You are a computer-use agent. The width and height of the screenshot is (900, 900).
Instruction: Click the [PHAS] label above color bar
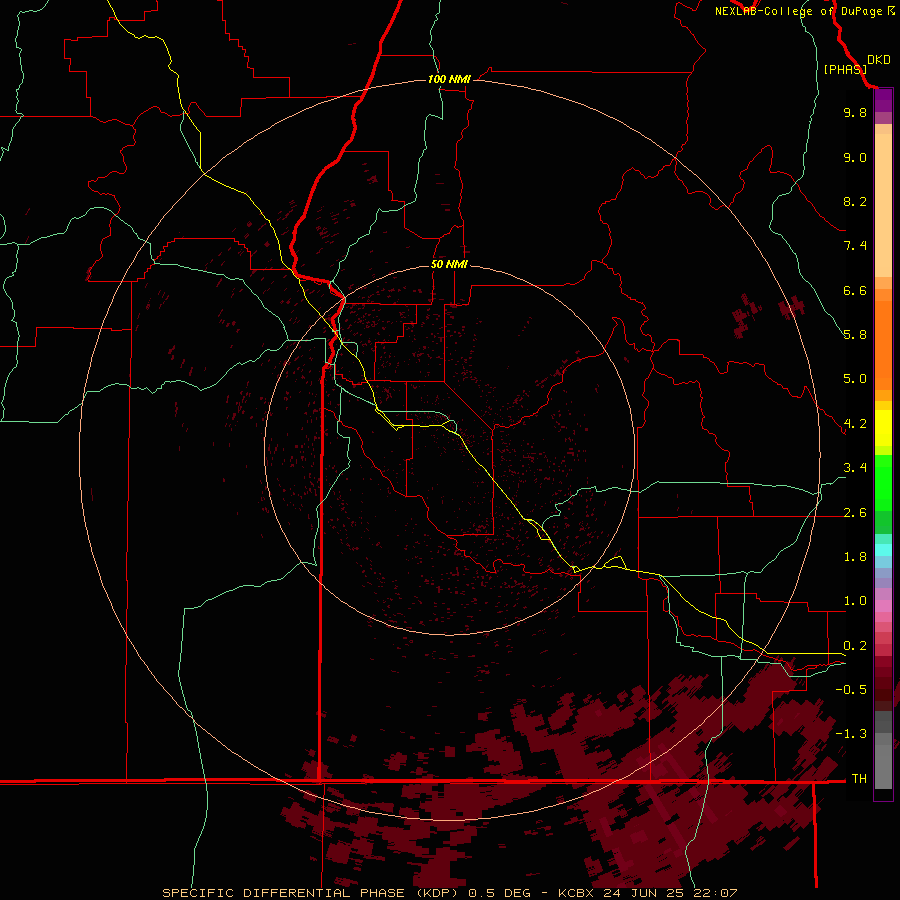click(x=845, y=69)
